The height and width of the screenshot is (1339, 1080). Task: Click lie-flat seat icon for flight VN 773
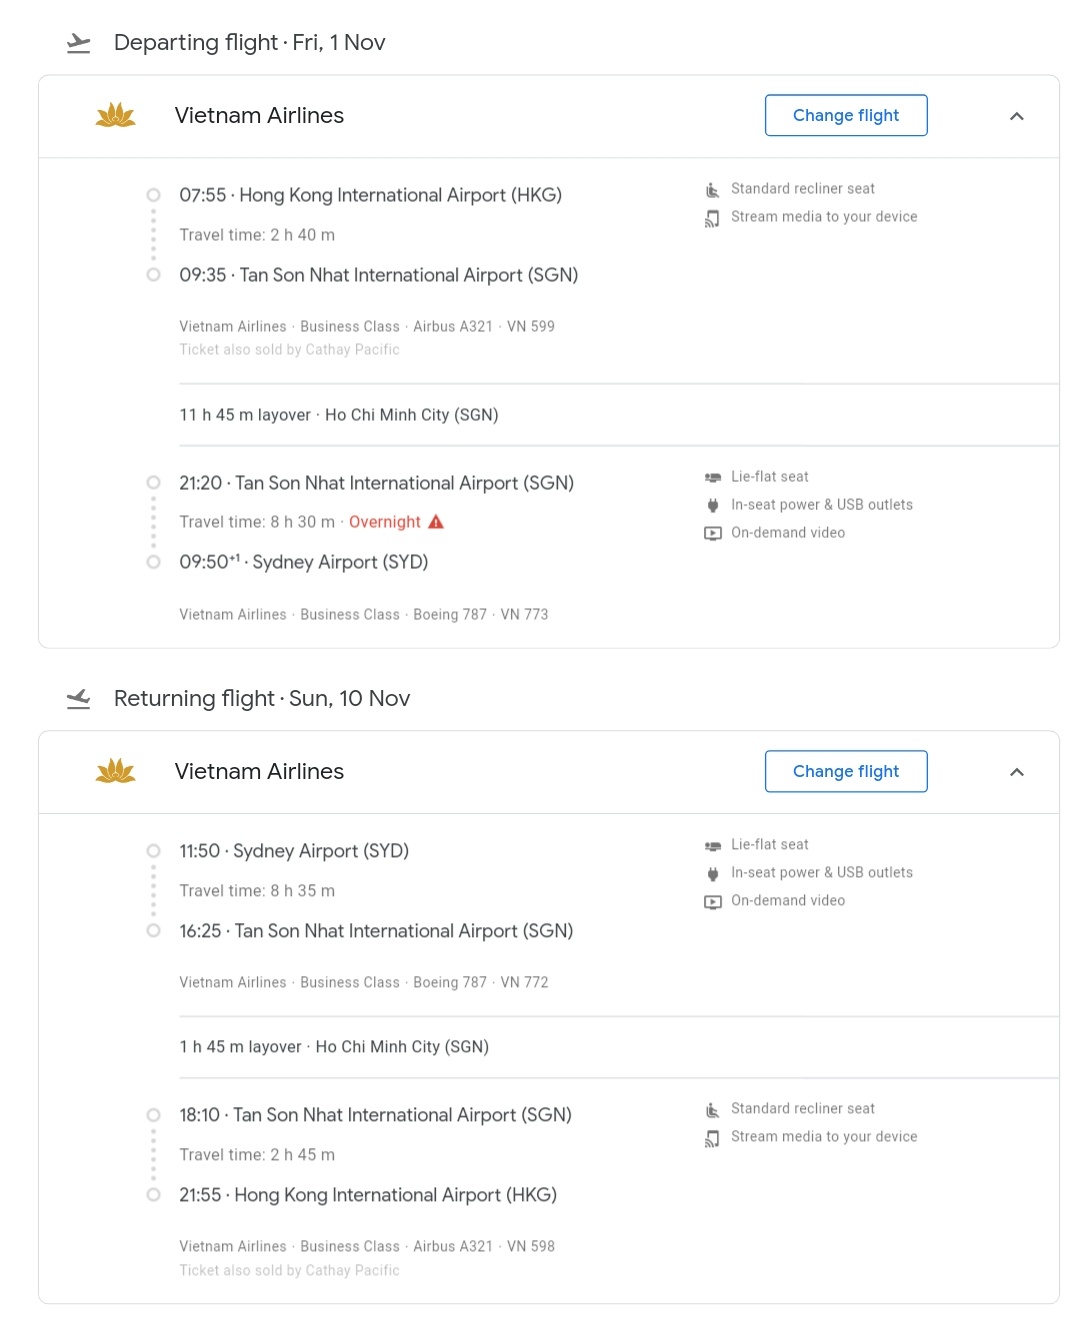712,478
